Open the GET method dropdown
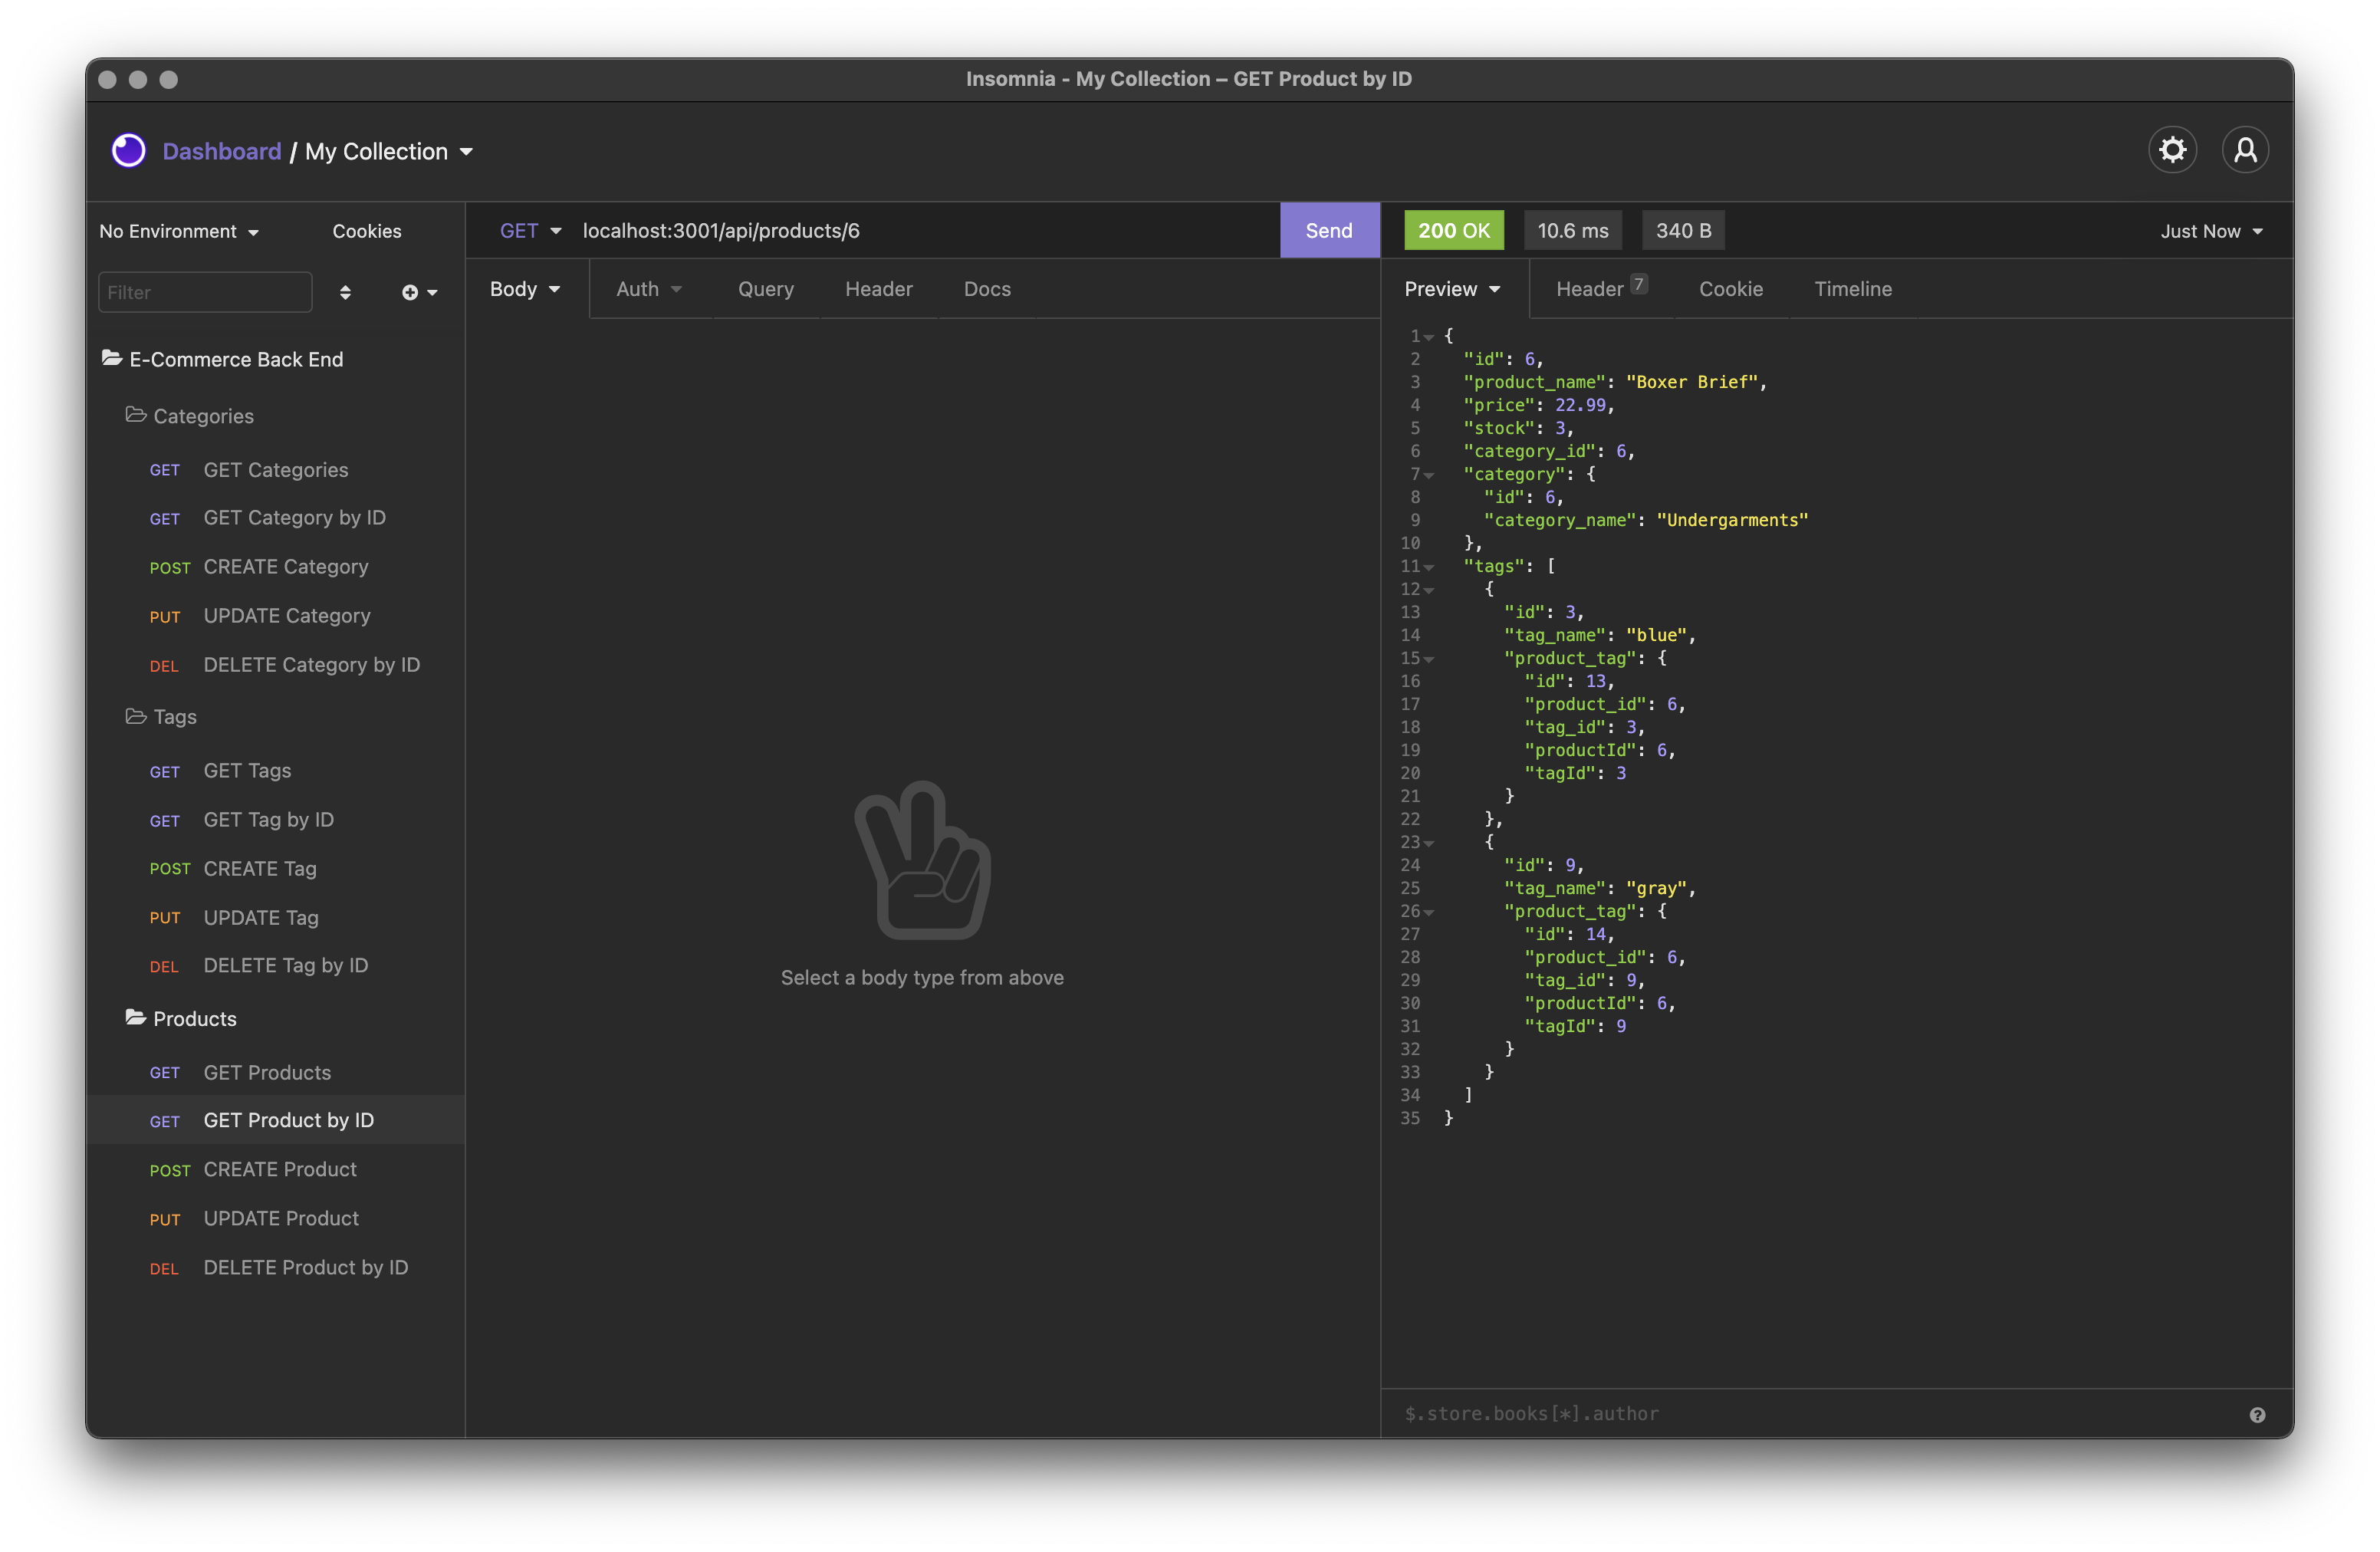The height and width of the screenshot is (1552, 2380). click(530, 231)
